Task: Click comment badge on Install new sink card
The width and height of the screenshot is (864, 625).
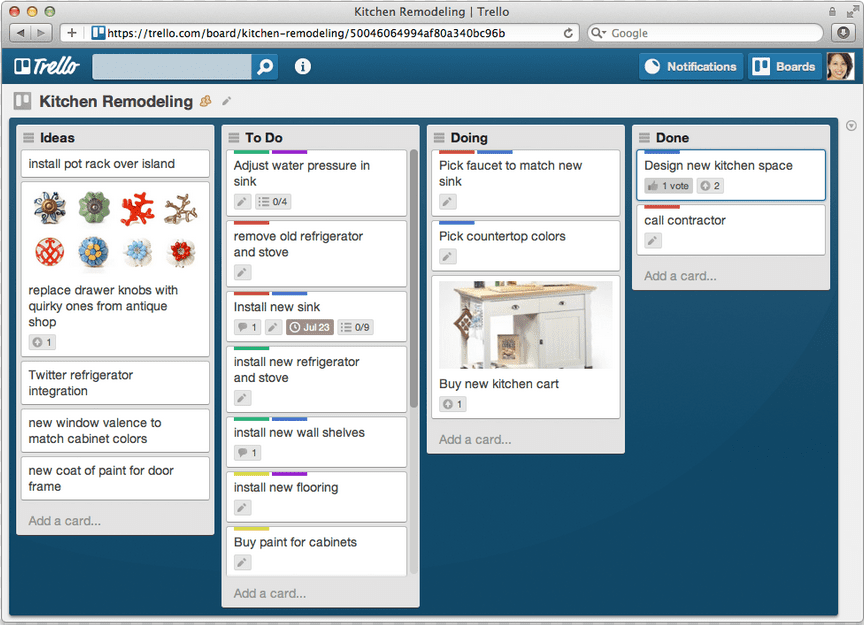Action: [x=247, y=327]
